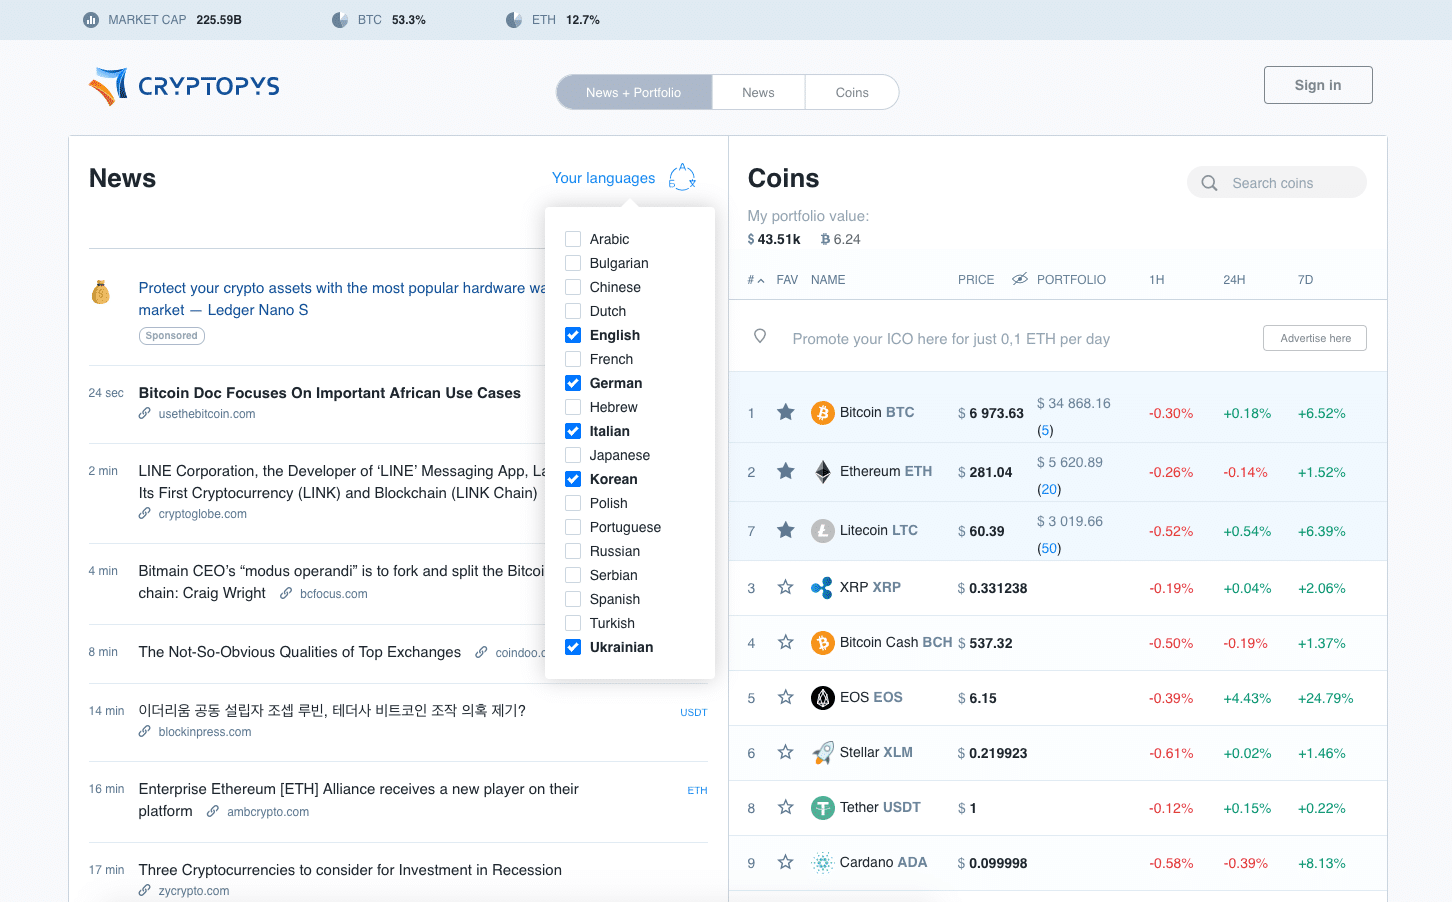Click the XRP coin logo
This screenshot has width=1452, height=902.
[x=822, y=588]
